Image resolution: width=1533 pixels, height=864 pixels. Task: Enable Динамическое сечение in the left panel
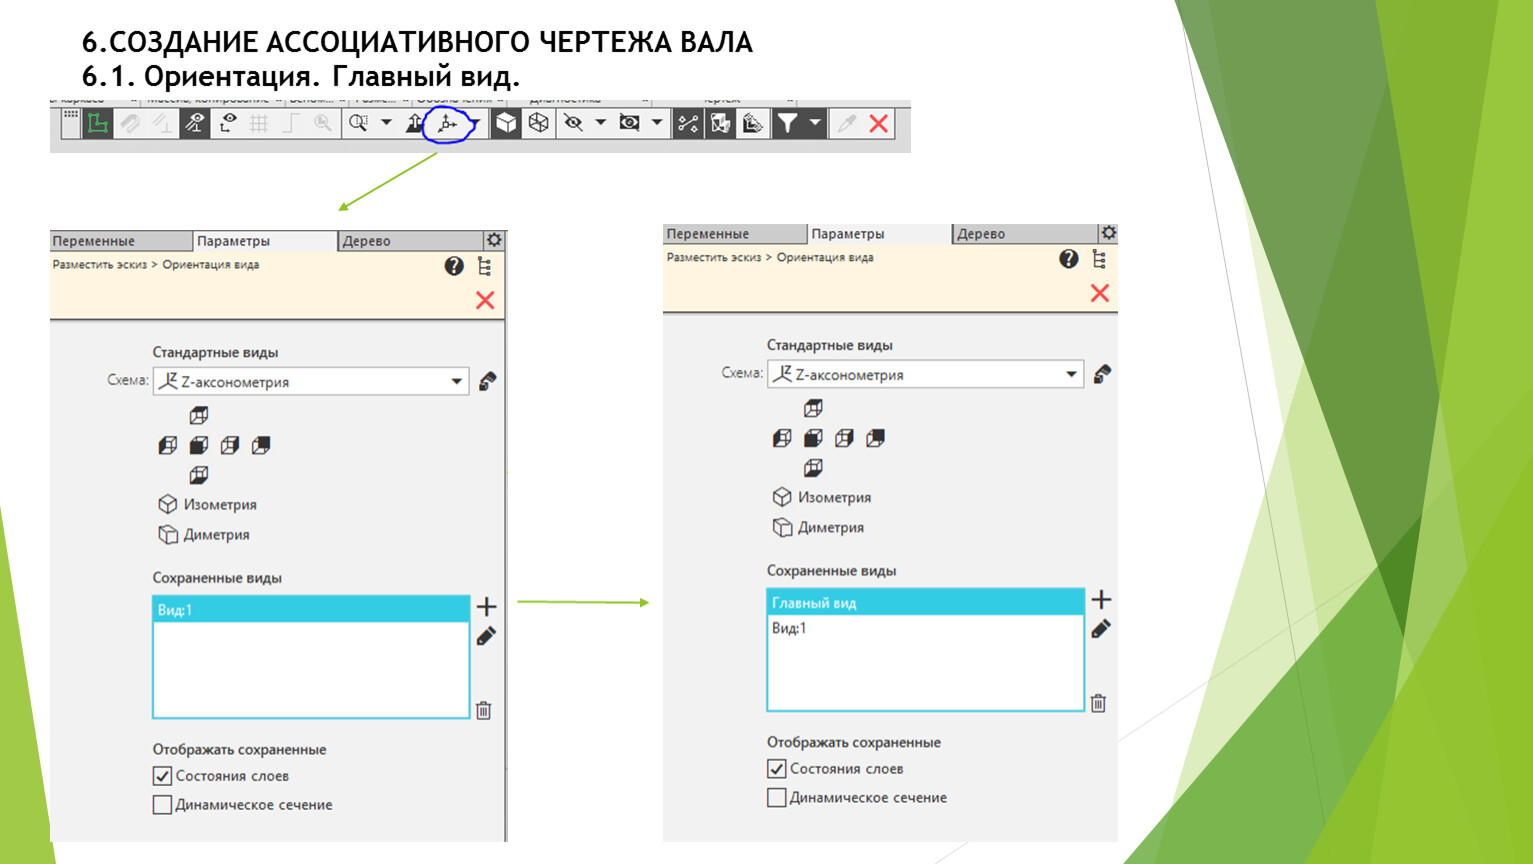coord(162,805)
